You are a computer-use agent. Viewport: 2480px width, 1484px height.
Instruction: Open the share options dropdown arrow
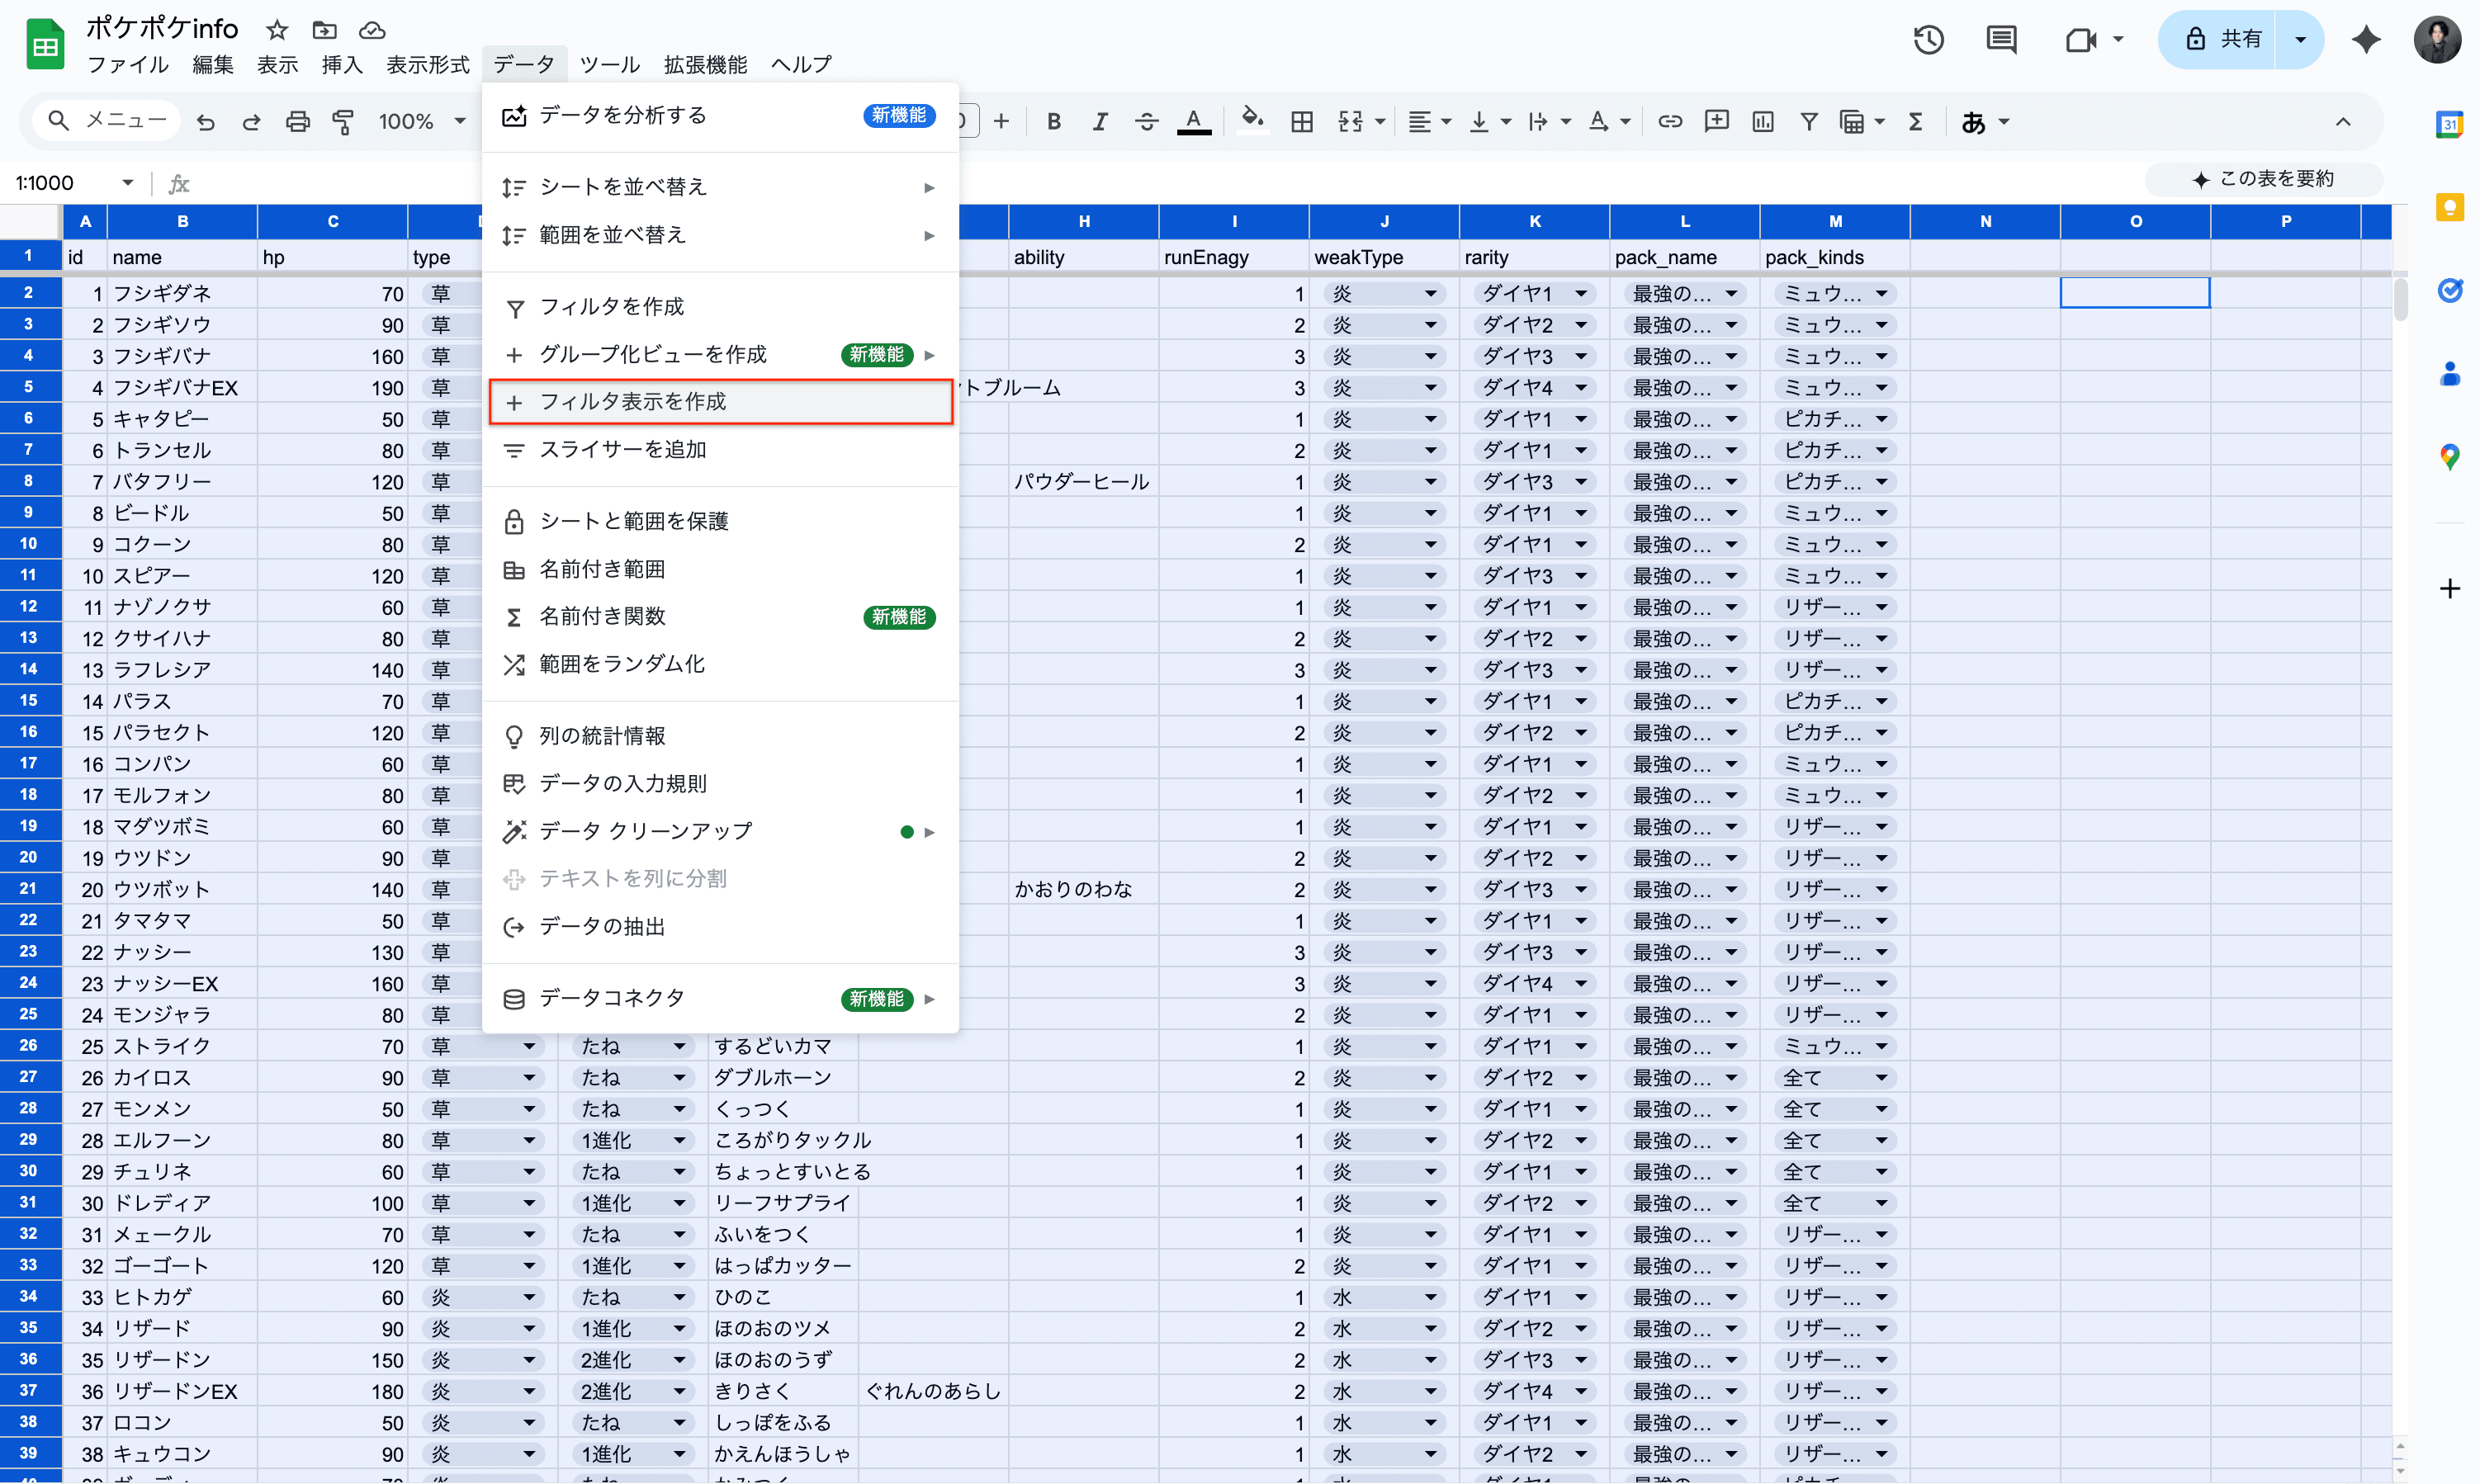pos(2300,40)
